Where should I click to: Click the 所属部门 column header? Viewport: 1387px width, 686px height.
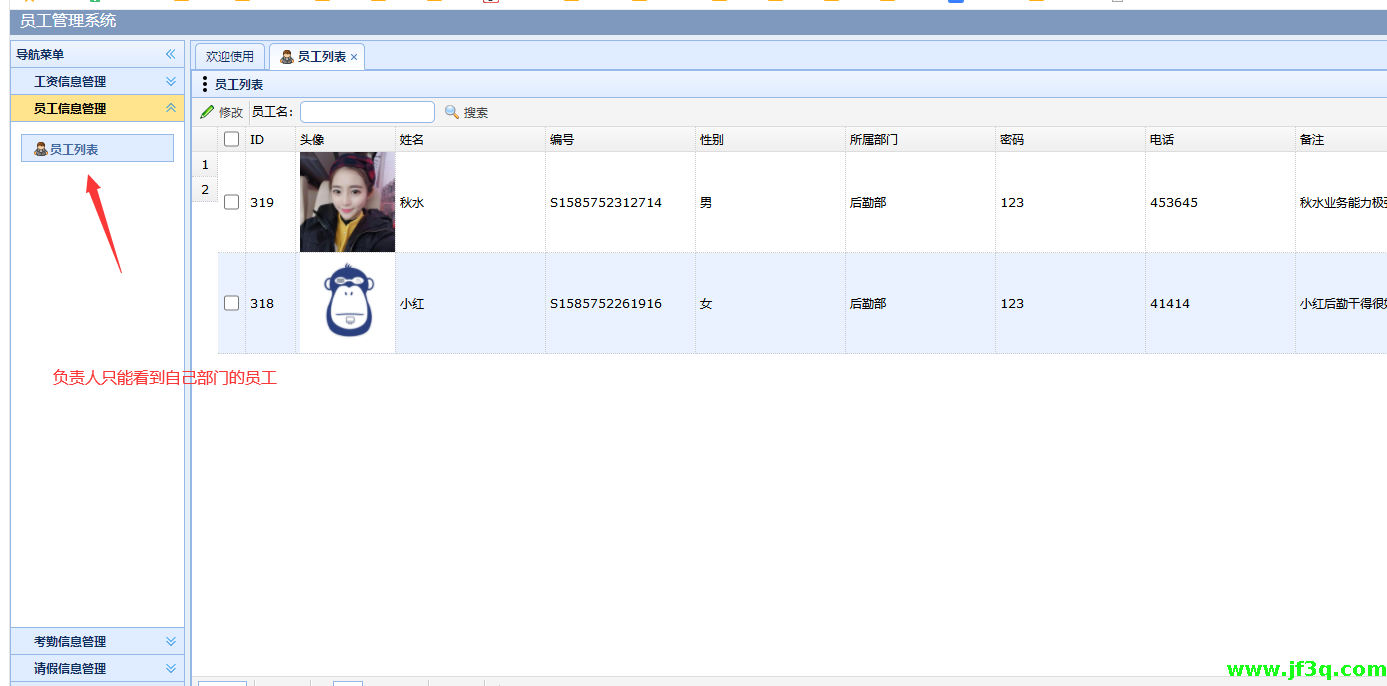(x=873, y=140)
